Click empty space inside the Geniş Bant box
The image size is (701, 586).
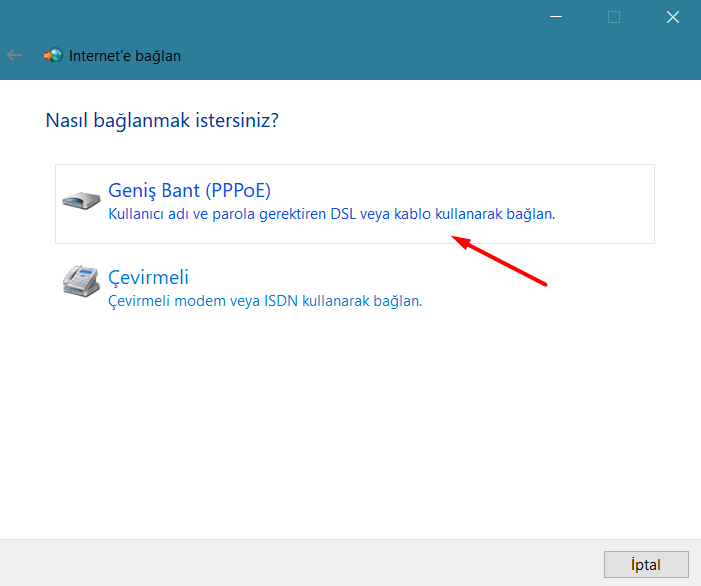600,190
